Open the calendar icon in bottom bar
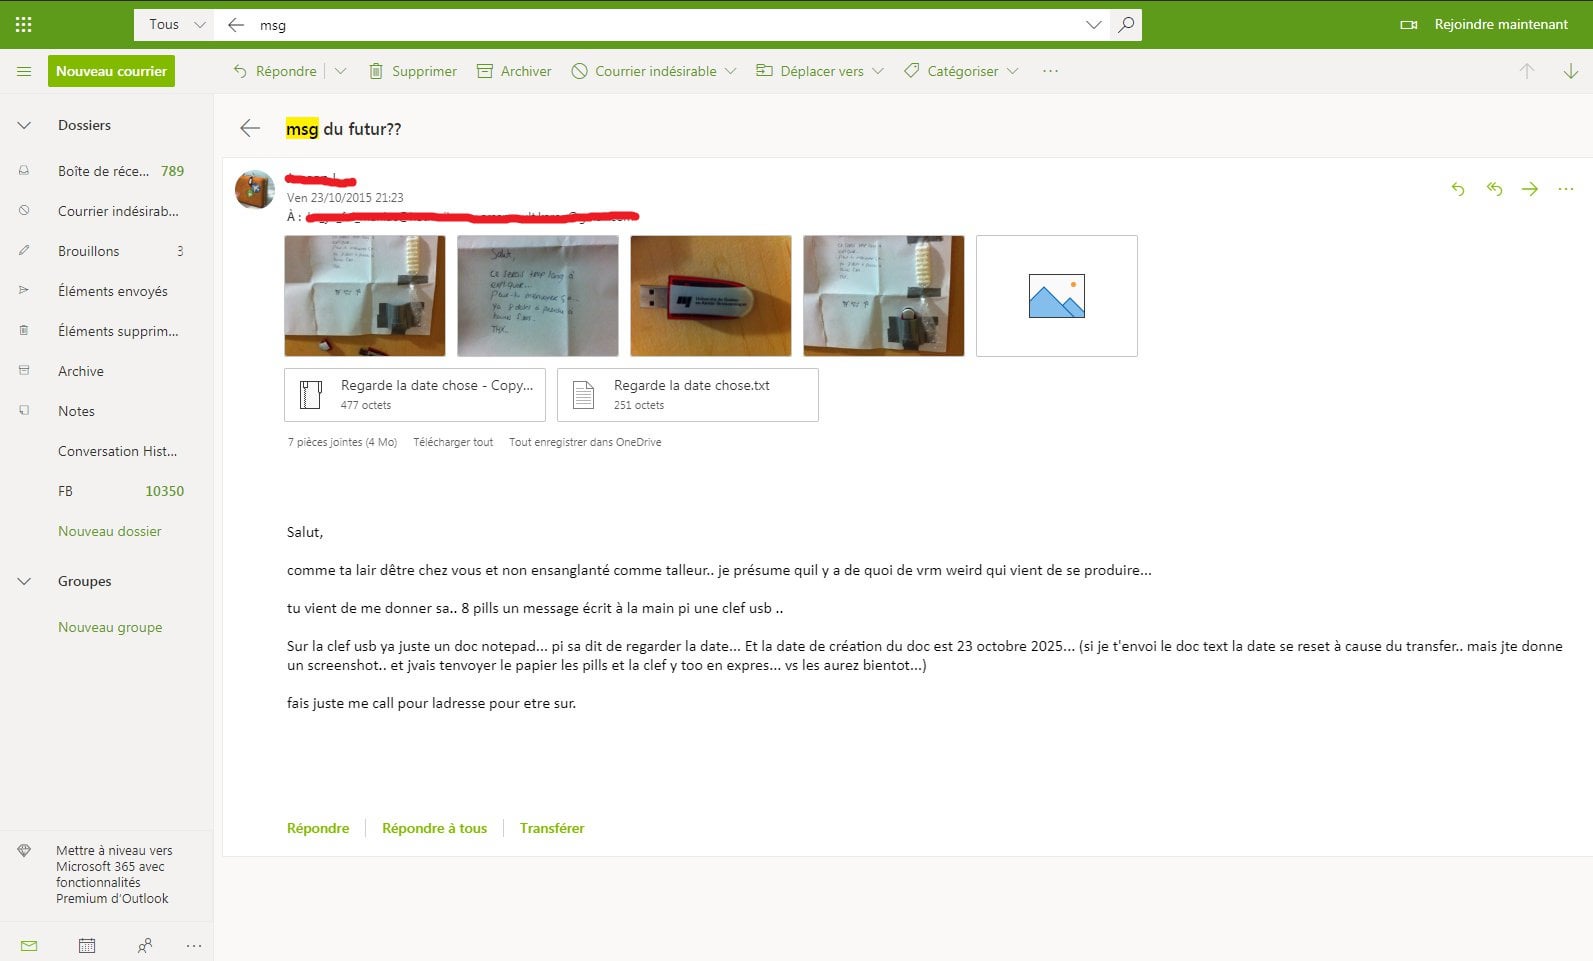This screenshot has height=961, width=1593. [x=87, y=945]
